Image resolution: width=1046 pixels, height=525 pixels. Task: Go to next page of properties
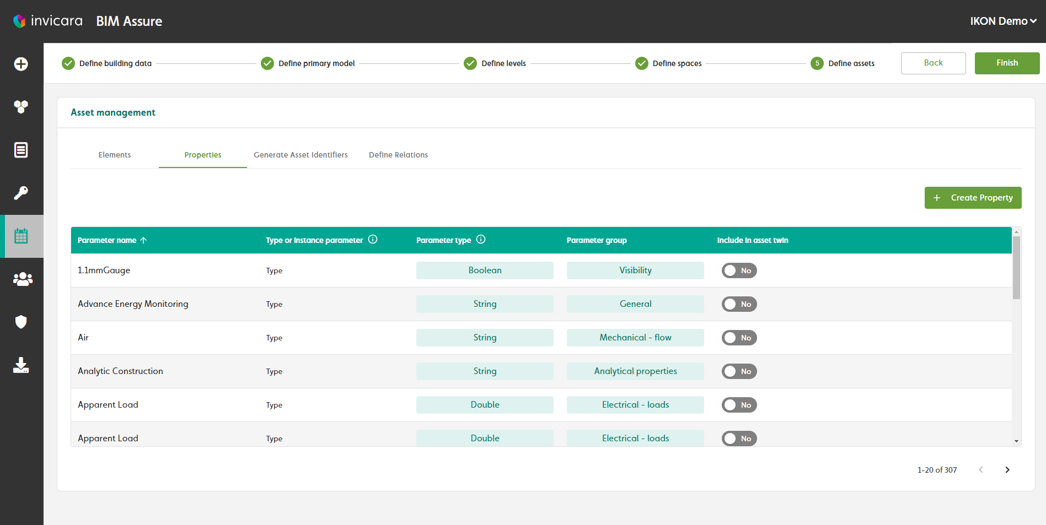(1007, 470)
